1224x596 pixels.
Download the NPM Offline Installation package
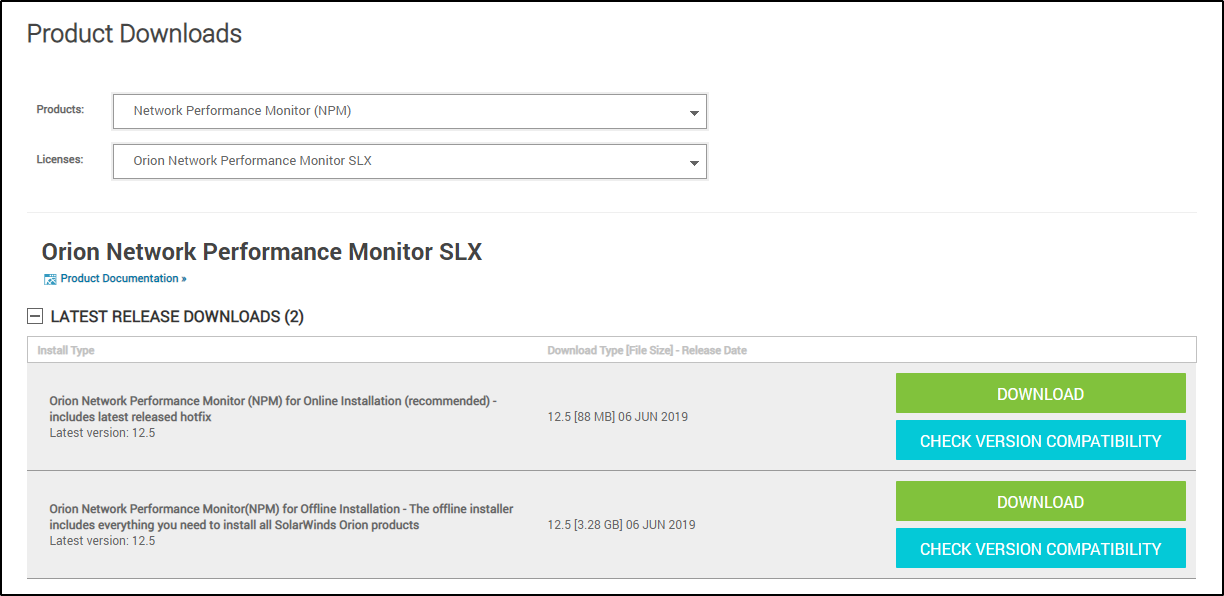[1041, 502]
